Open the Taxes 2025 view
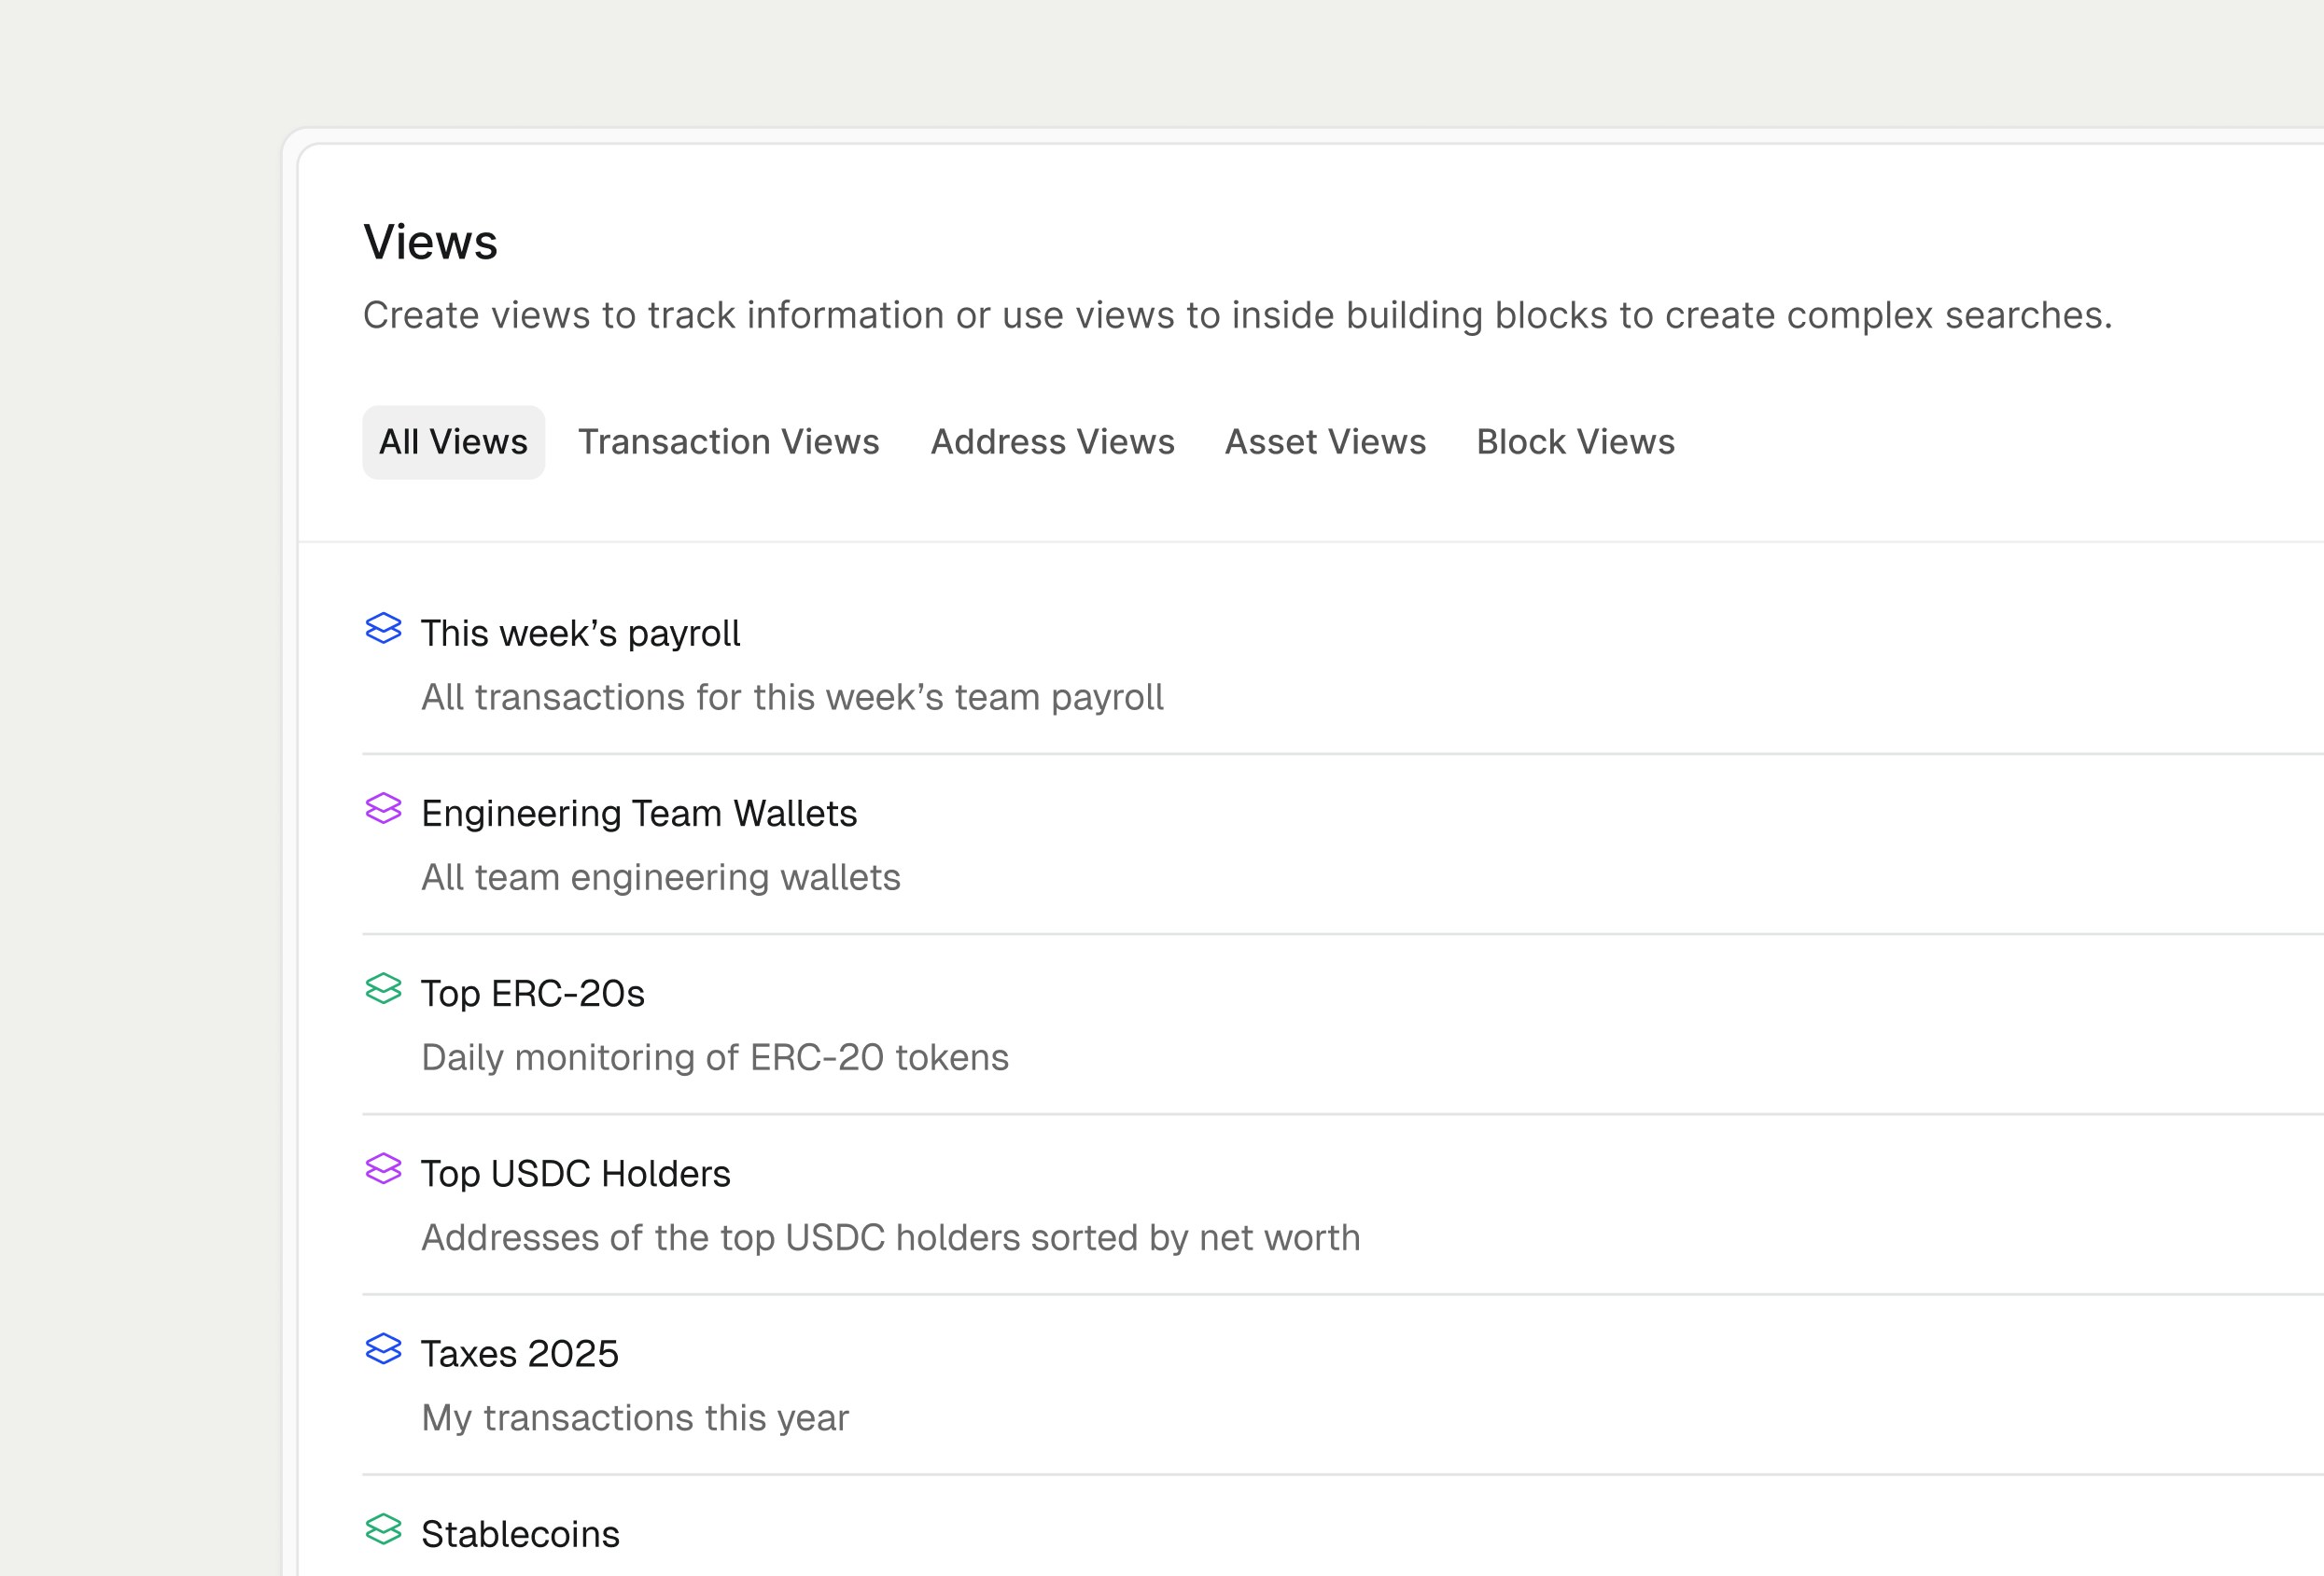The width and height of the screenshot is (2324, 1576). pyautogui.click(x=520, y=1352)
